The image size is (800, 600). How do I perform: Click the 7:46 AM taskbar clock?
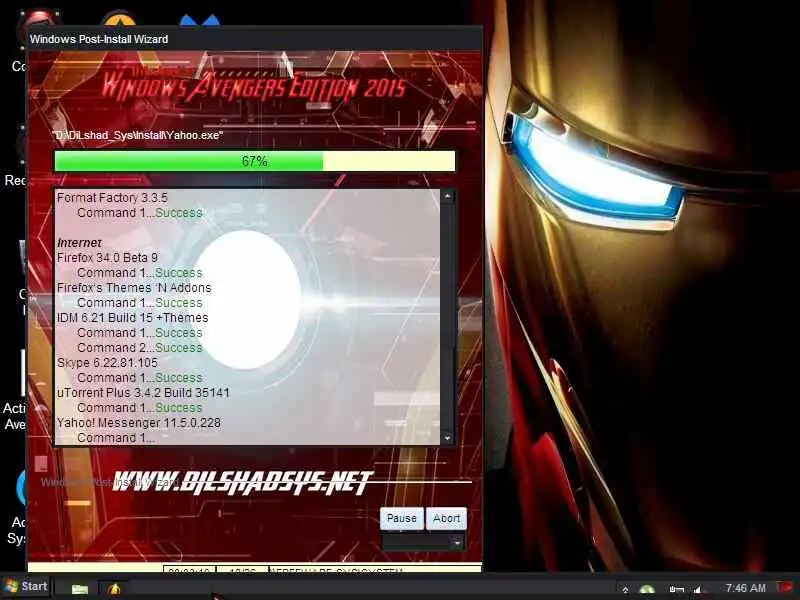pyautogui.click(x=745, y=588)
